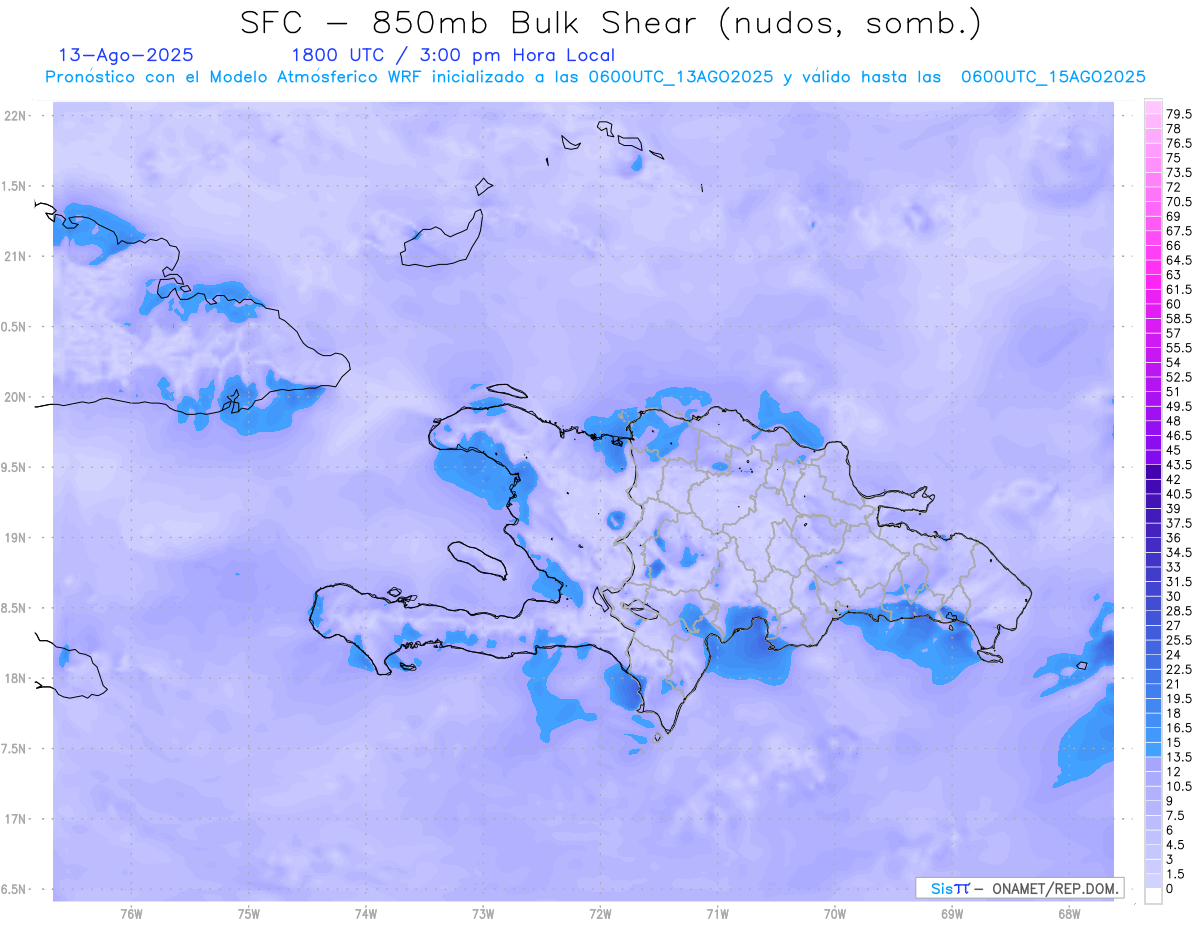The image size is (1200, 927).
Task: Click the initialization stamp "0600UTC_13AGO2025"
Action: tap(680, 77)
